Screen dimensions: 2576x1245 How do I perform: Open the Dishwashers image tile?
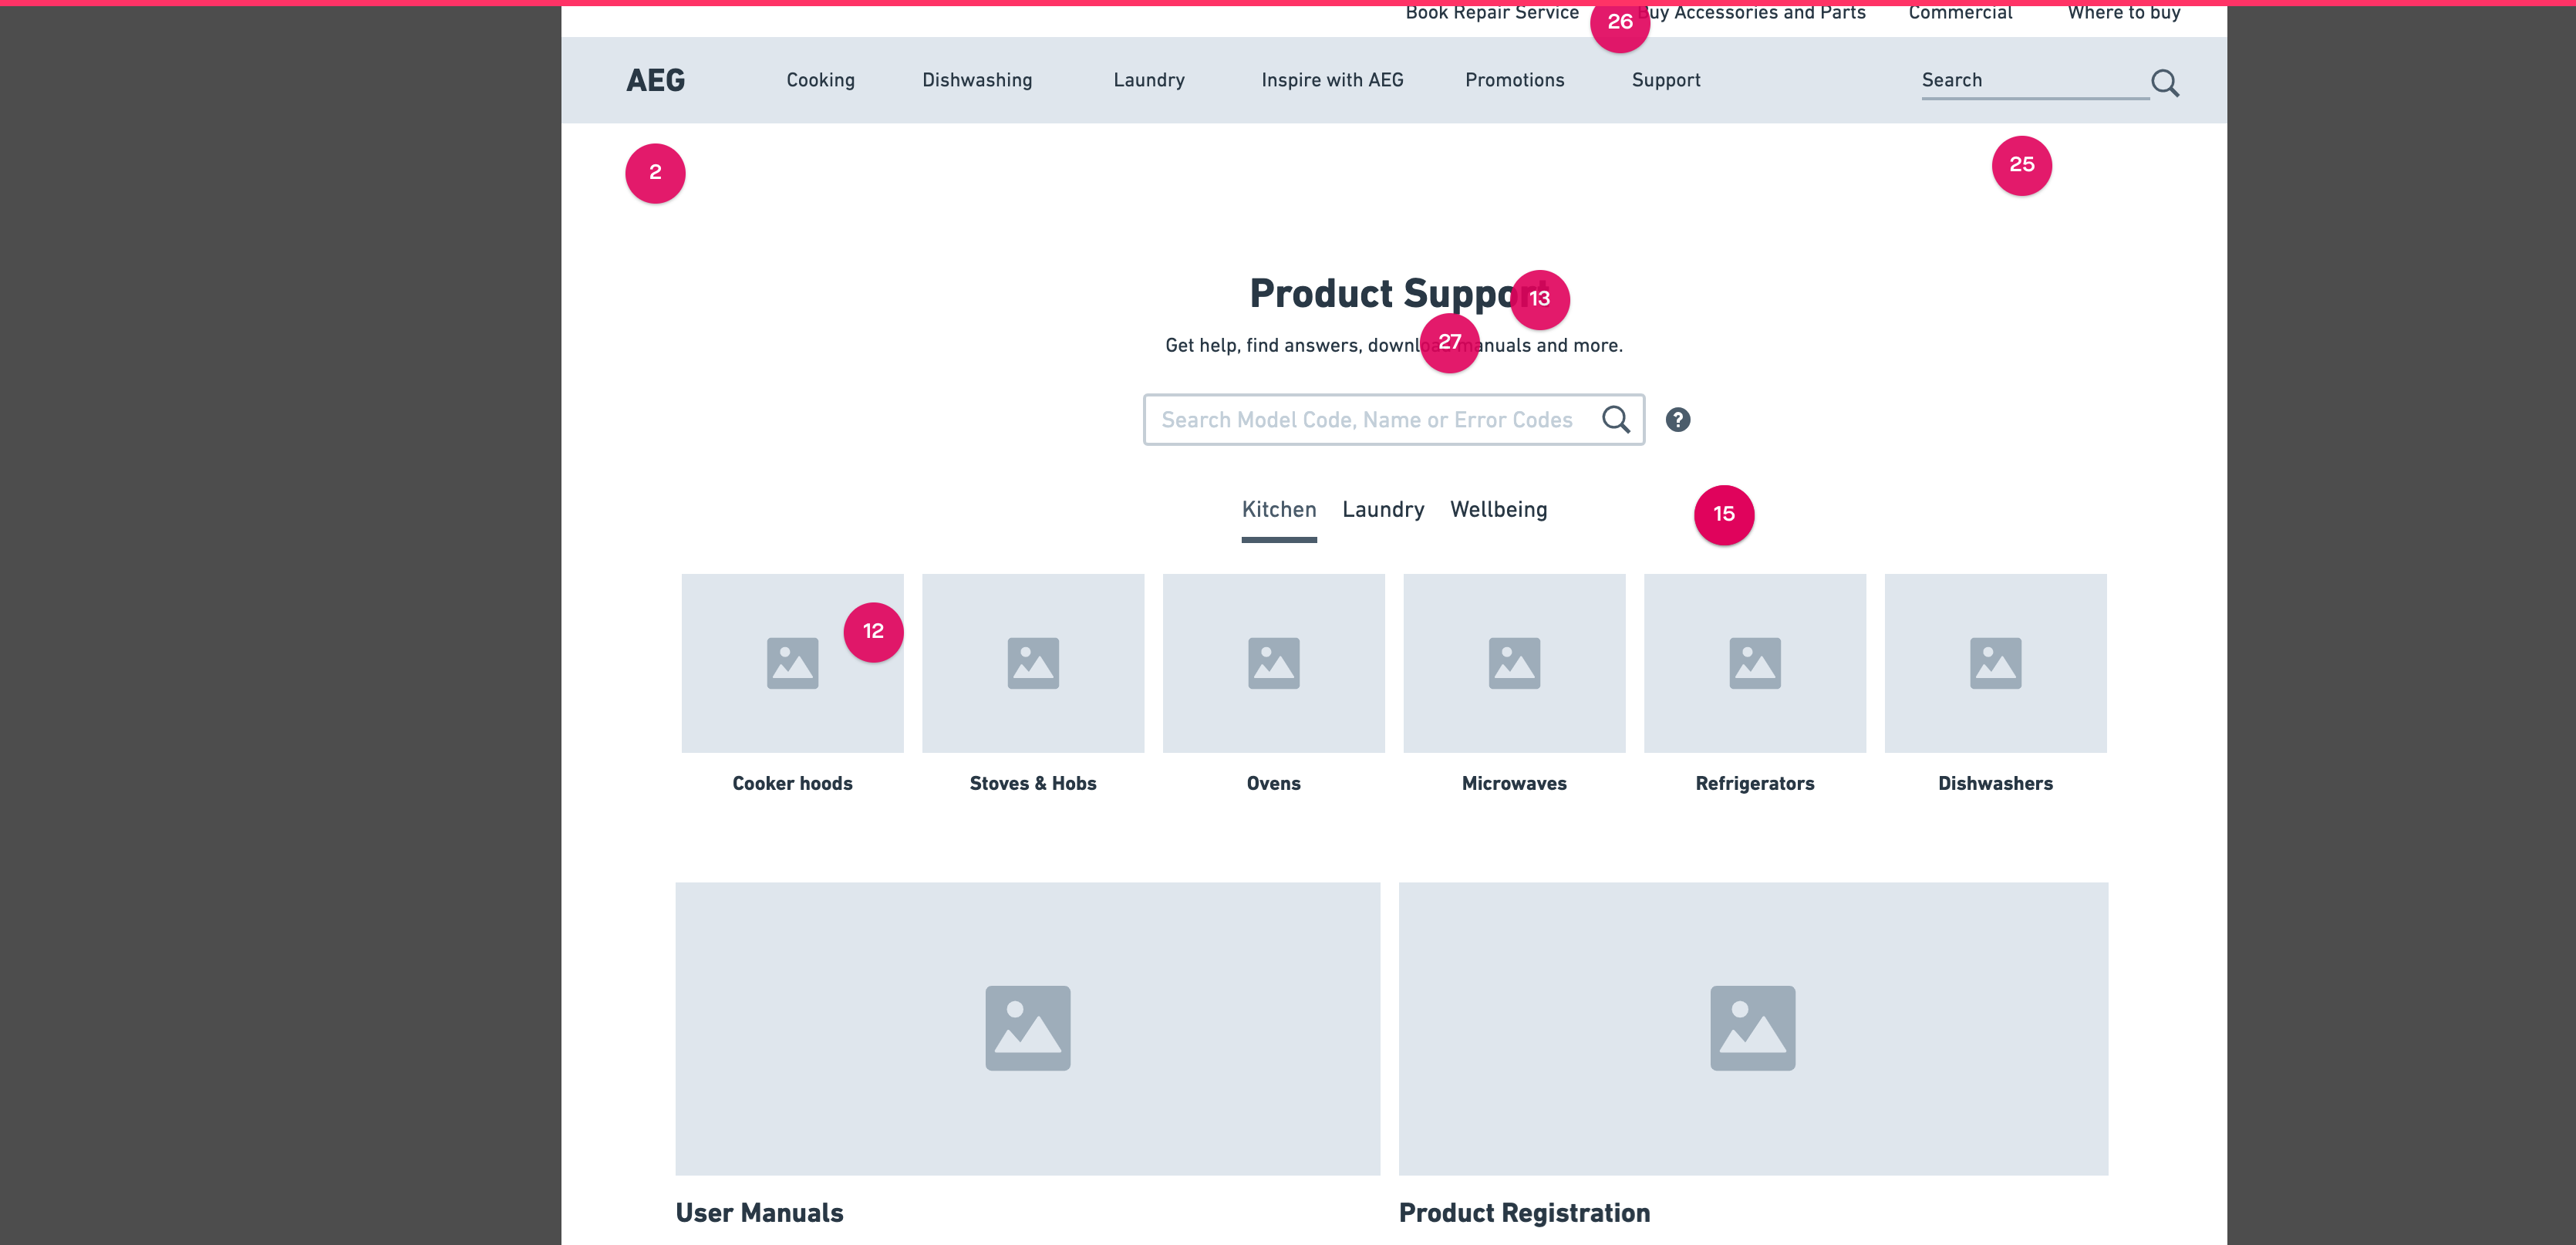[1995, 662]
